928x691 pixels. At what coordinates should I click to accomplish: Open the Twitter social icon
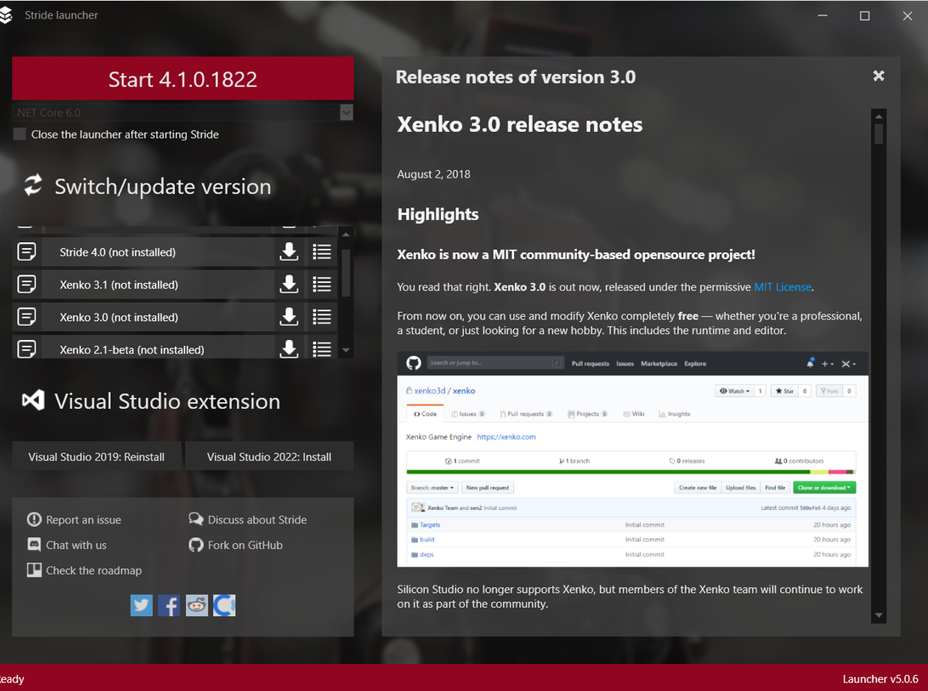coord(141,605)
